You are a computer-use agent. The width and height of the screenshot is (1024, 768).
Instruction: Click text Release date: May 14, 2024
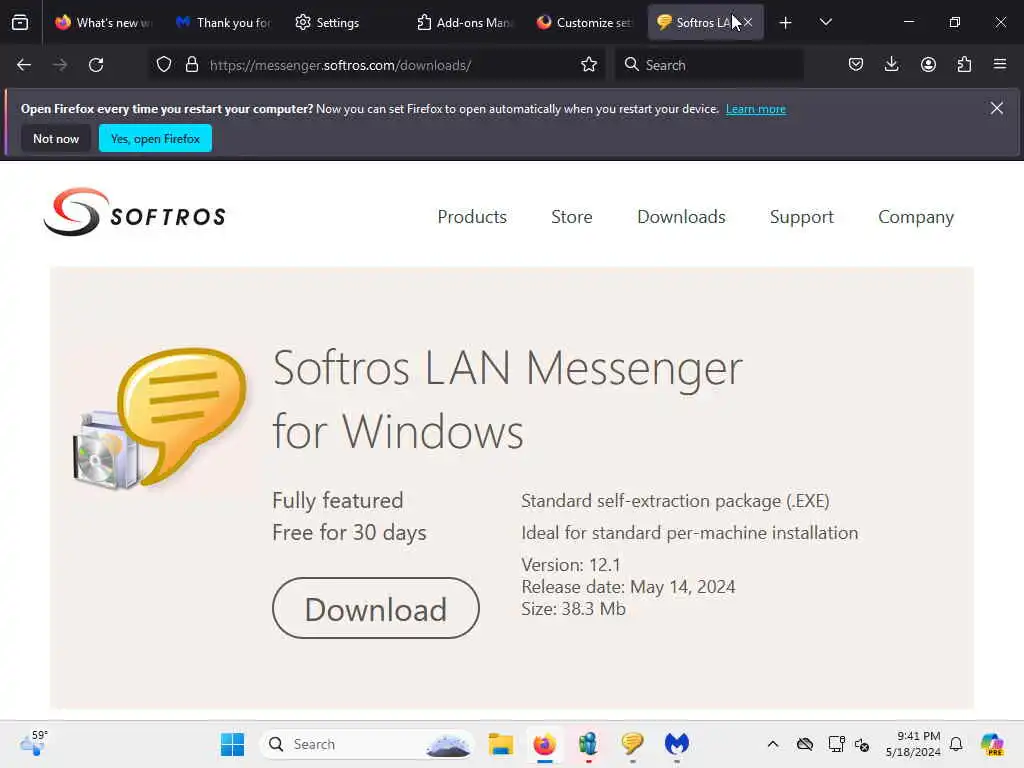(x=628, y=587)
